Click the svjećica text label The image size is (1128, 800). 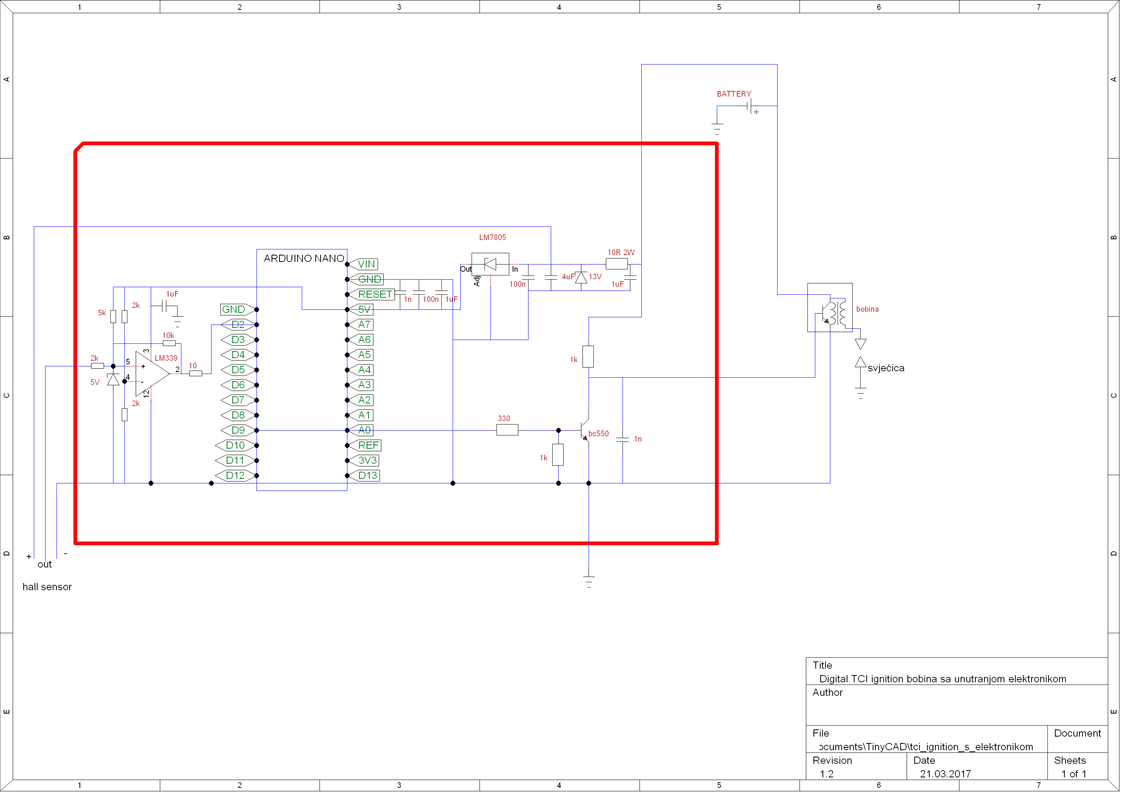[886, 368]
